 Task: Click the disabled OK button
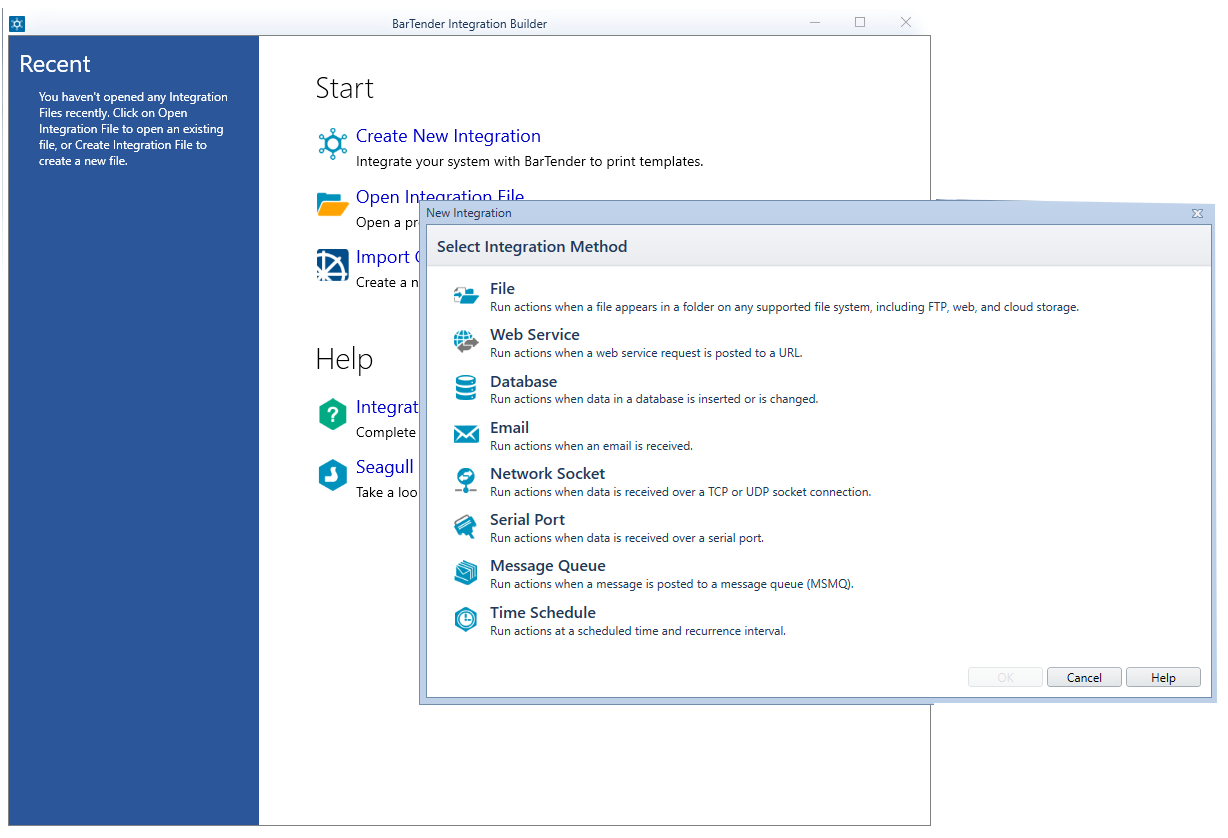[1005, 678]
